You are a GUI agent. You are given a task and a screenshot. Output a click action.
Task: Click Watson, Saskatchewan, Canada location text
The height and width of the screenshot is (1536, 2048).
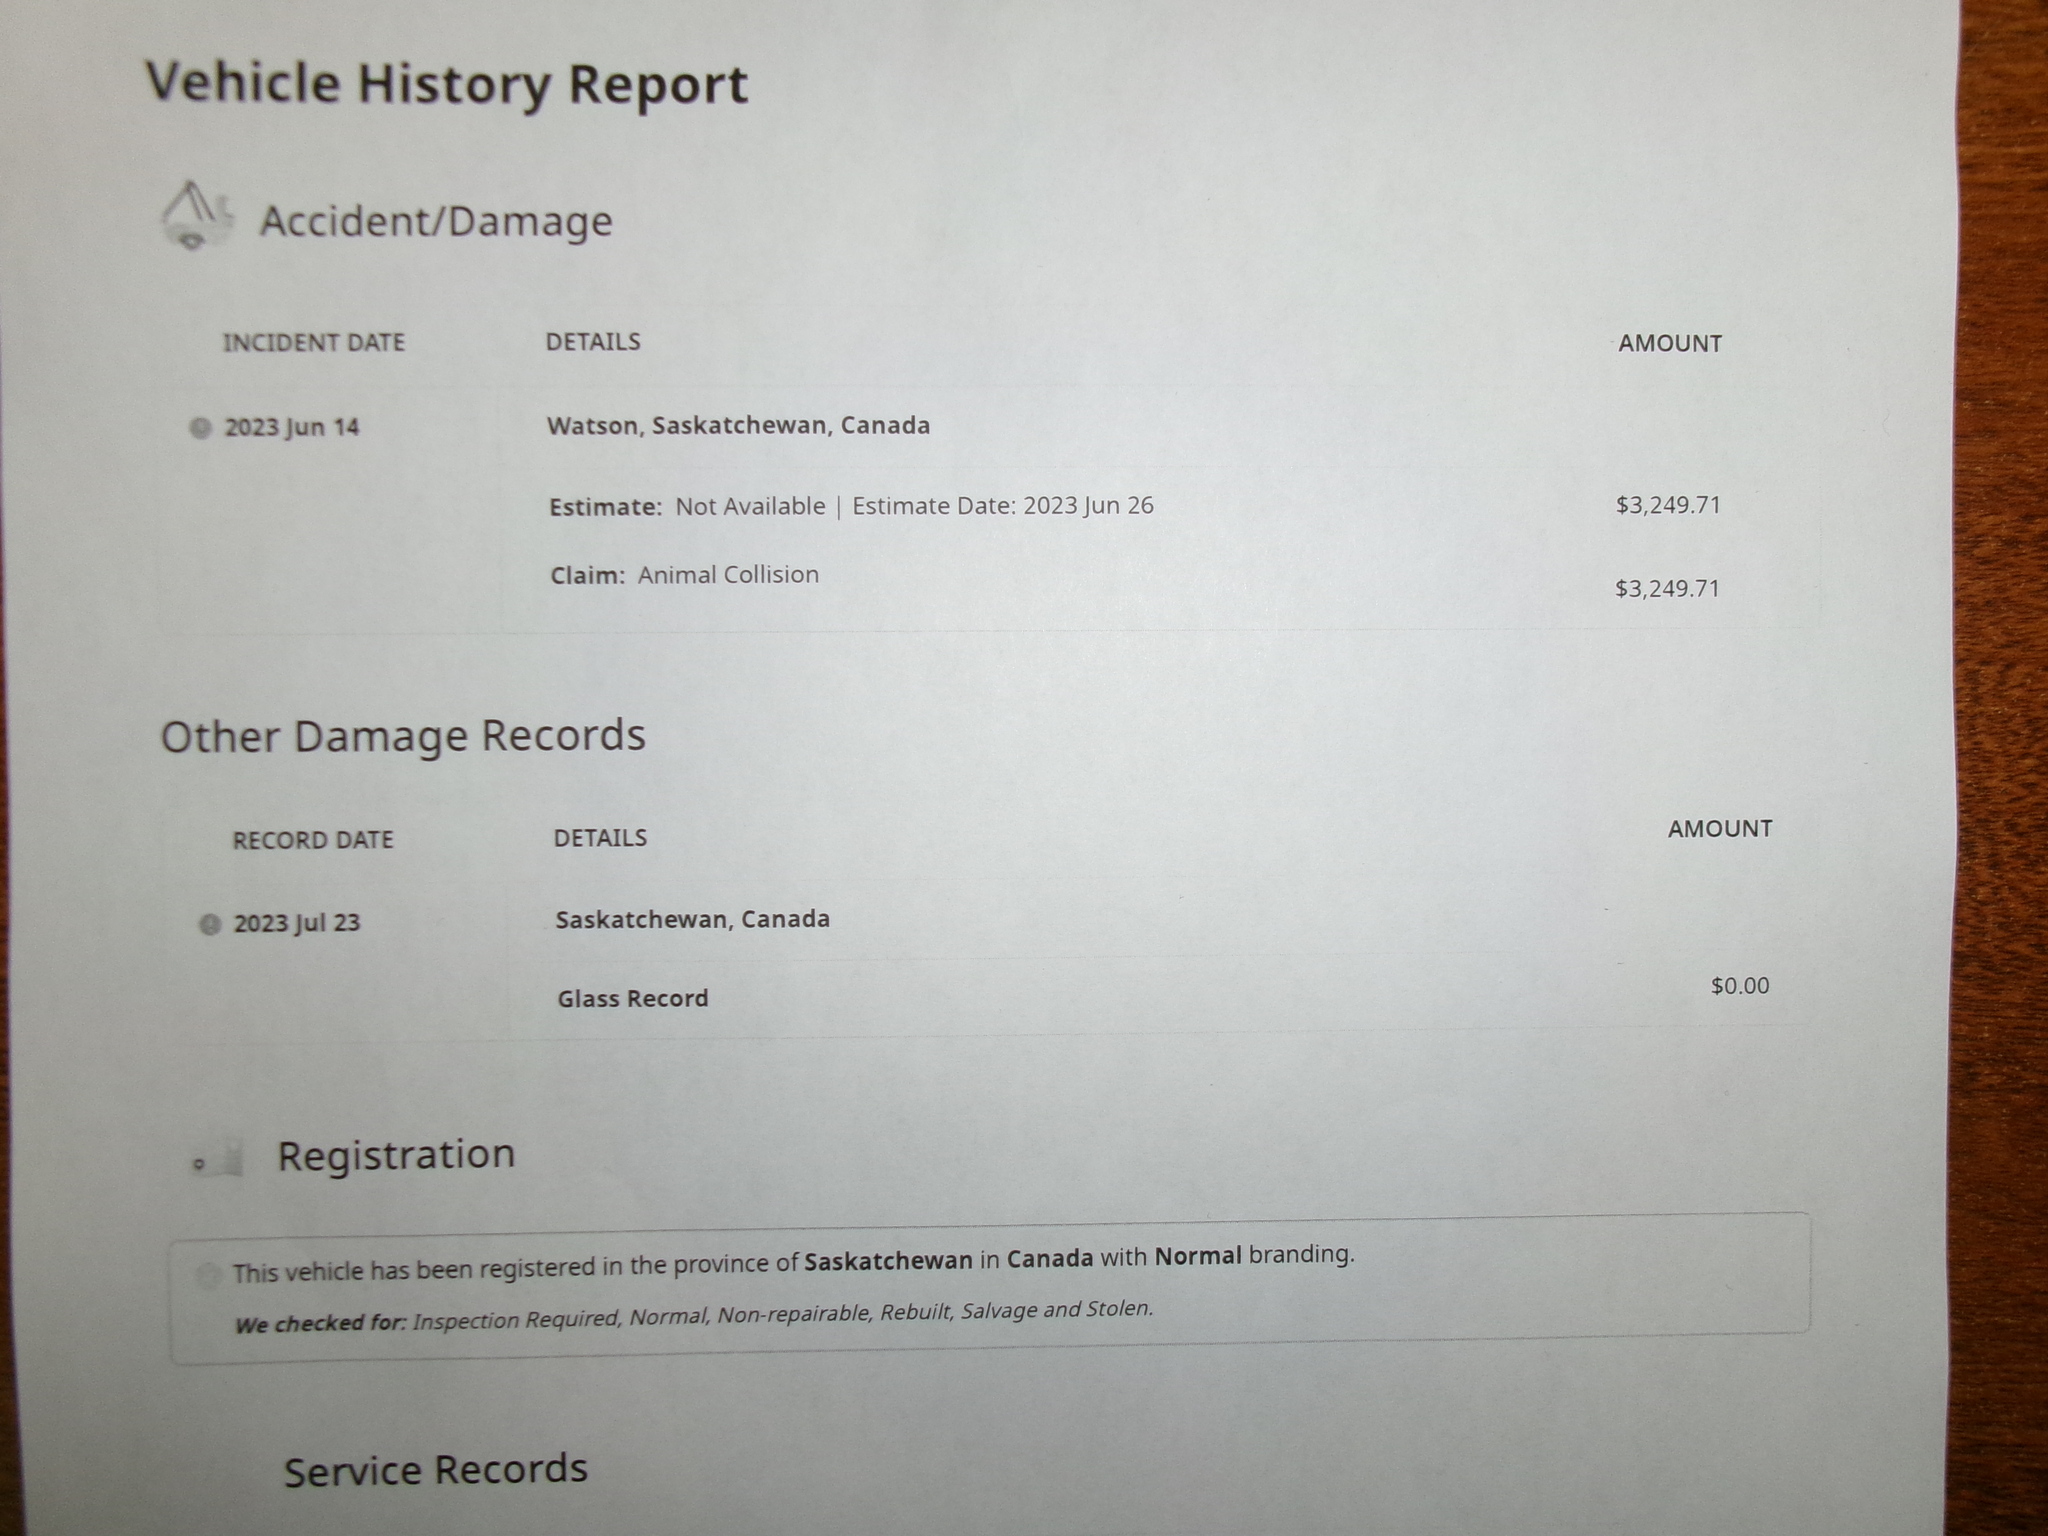738,426
